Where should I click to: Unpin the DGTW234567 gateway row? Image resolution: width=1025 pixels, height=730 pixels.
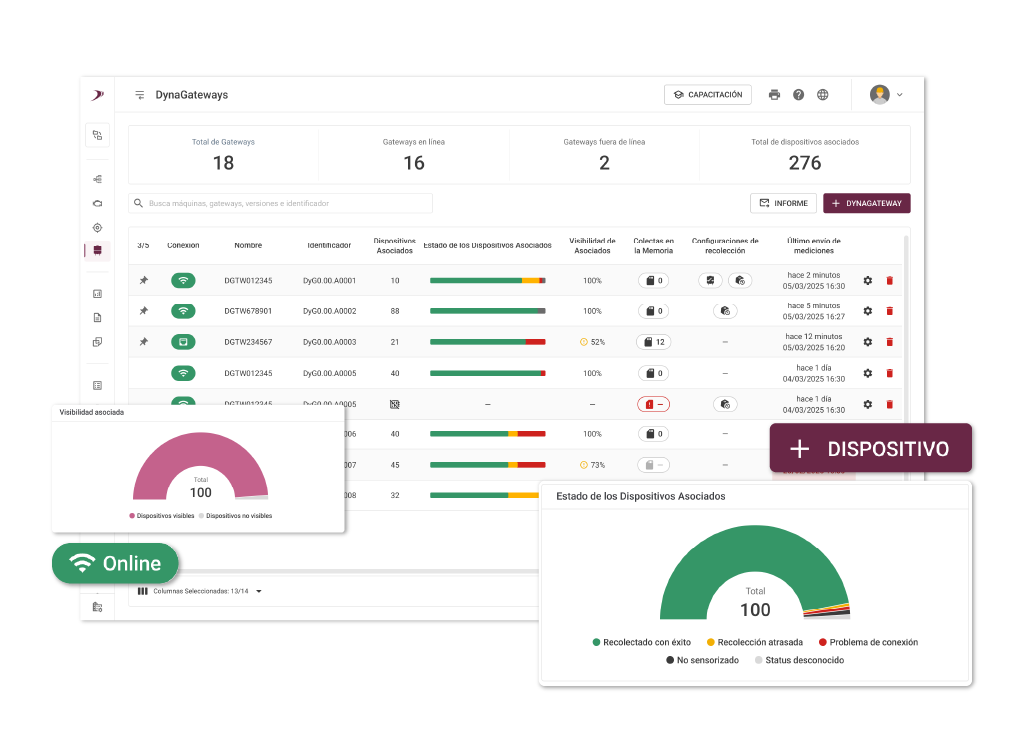tap(144, 342)
